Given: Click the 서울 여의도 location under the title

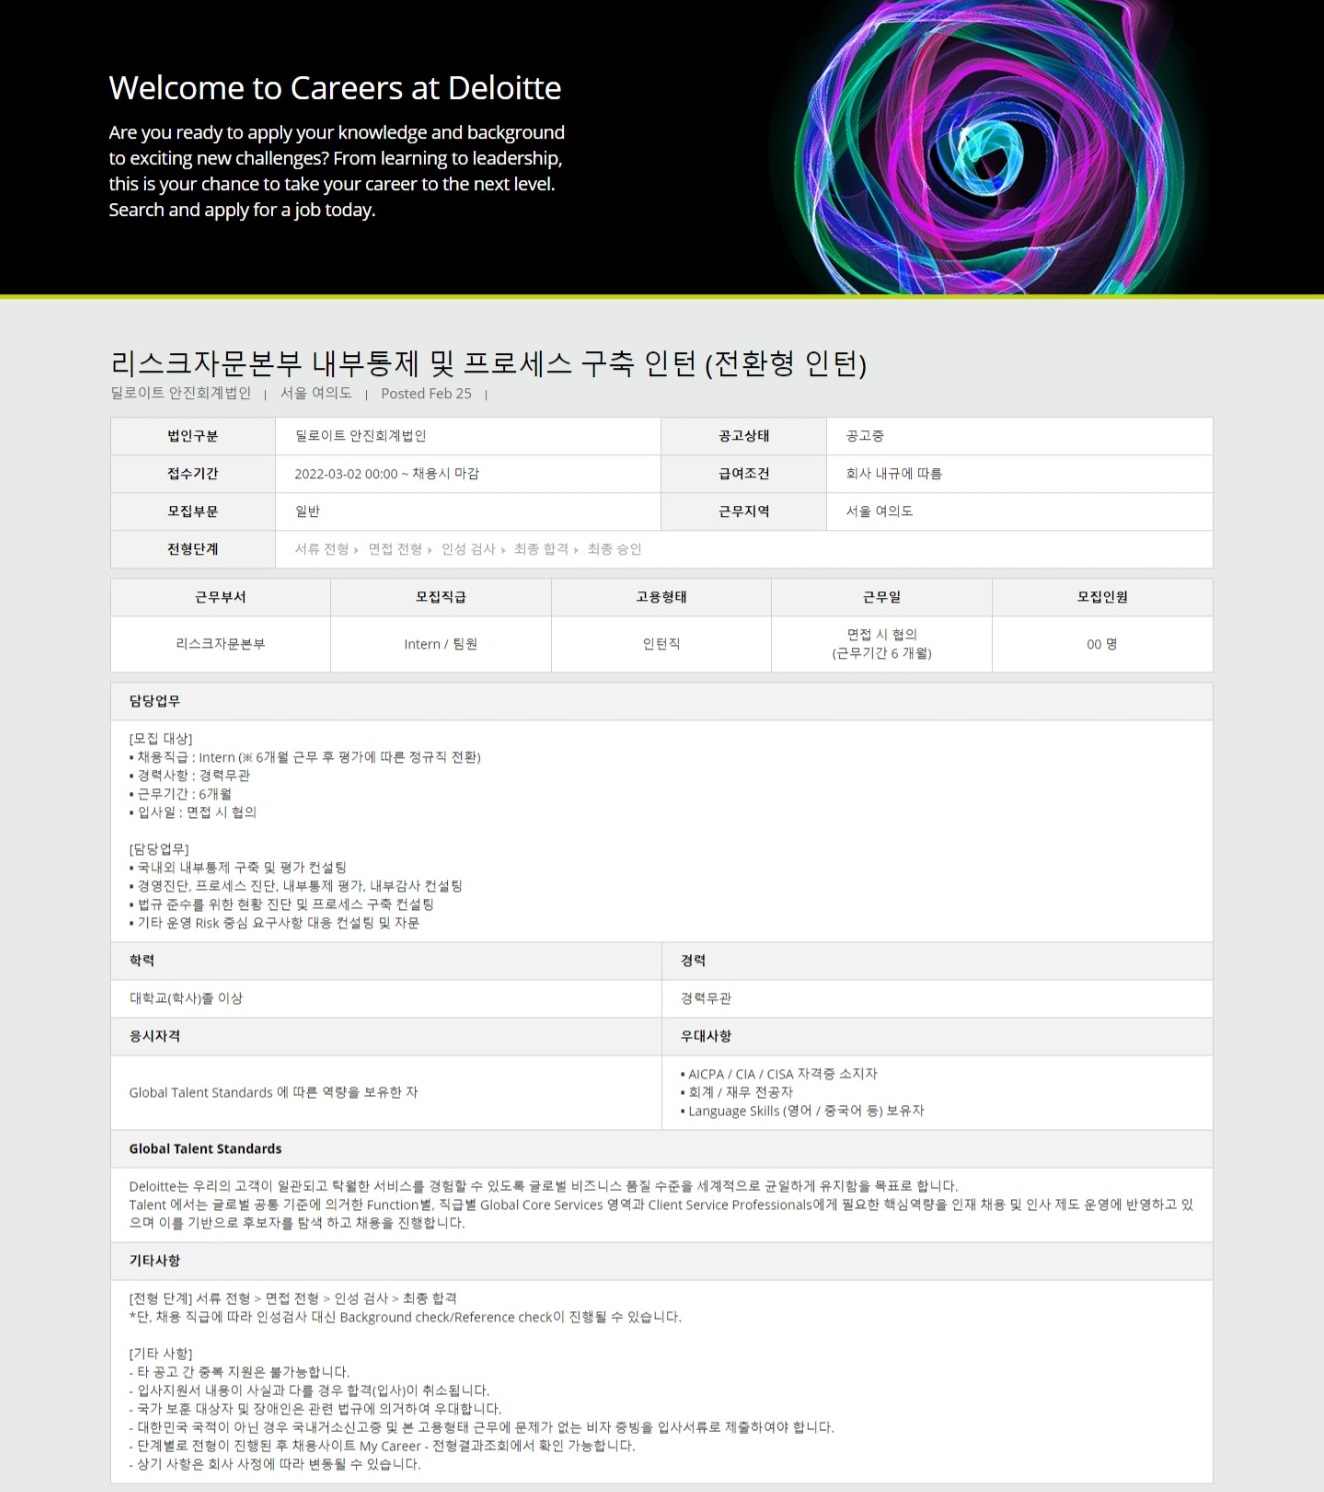Looking at the screenshot, I should (x=316, y=394).
